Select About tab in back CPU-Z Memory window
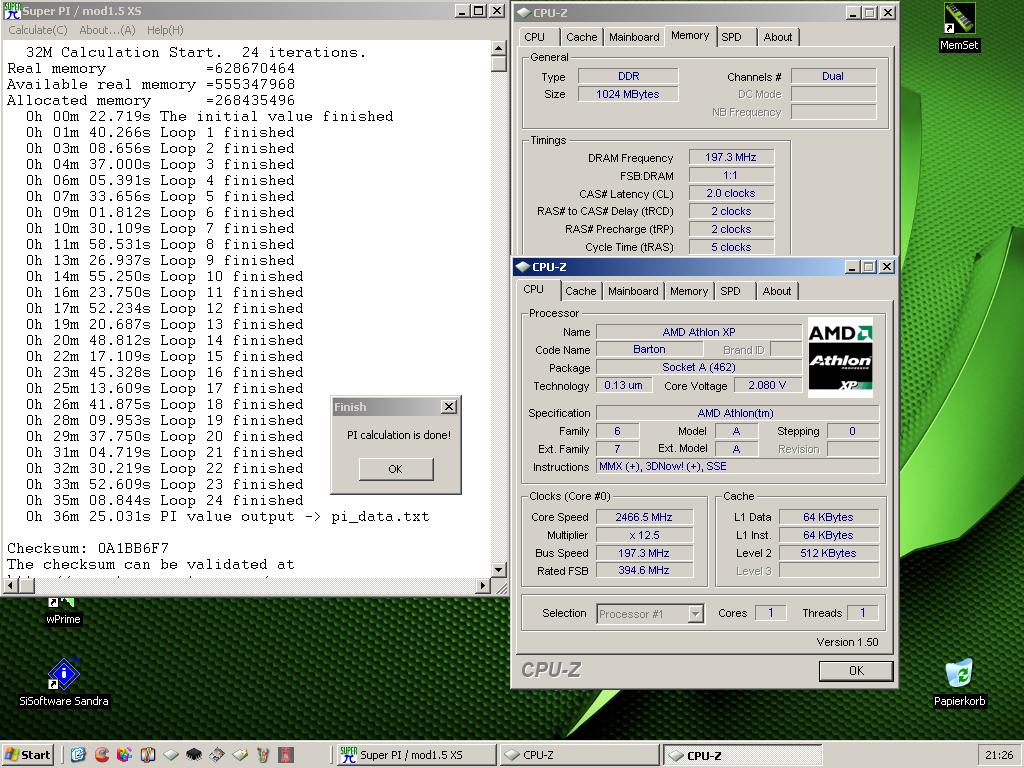1024x768 pixels. tap(778, 37)
